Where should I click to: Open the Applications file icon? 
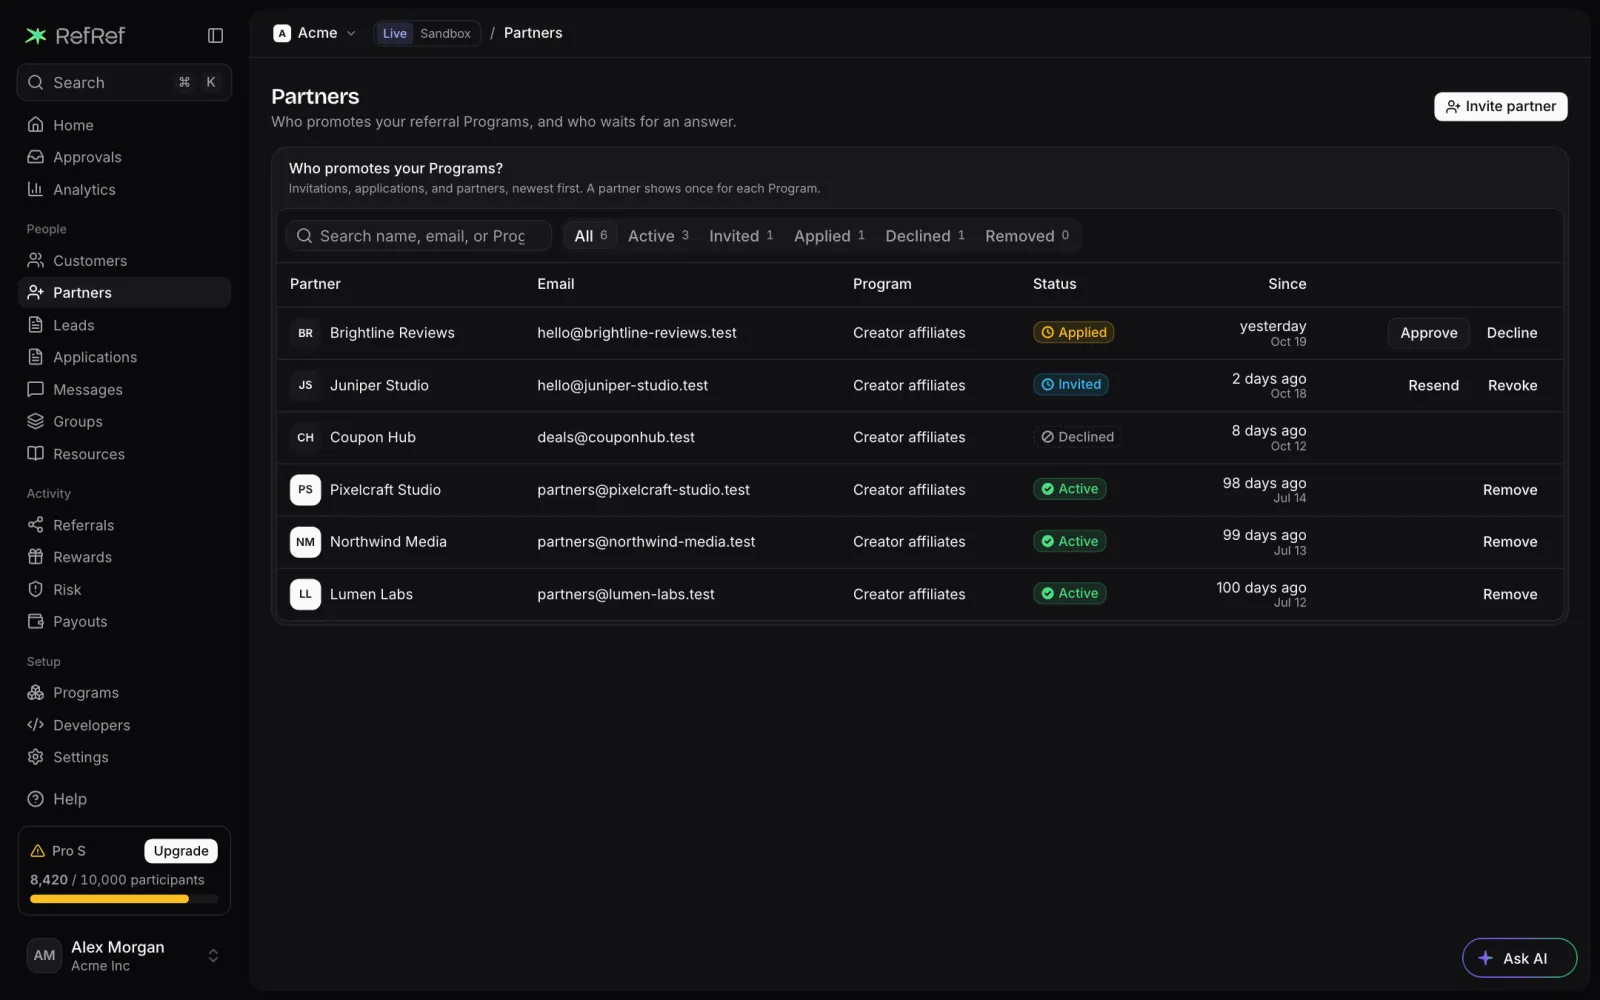click(36, 357)
